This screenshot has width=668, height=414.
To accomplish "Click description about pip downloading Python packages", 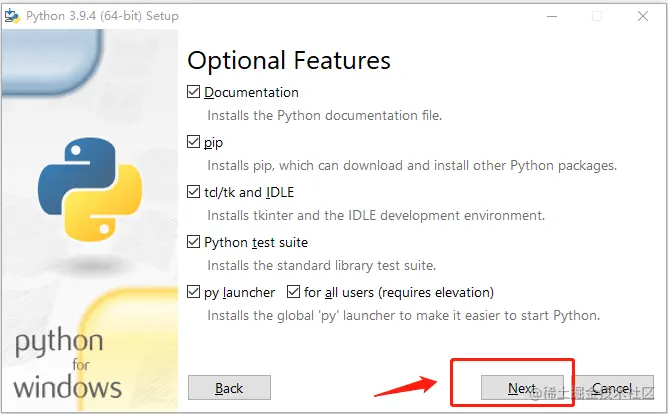I will click(412, 165).
